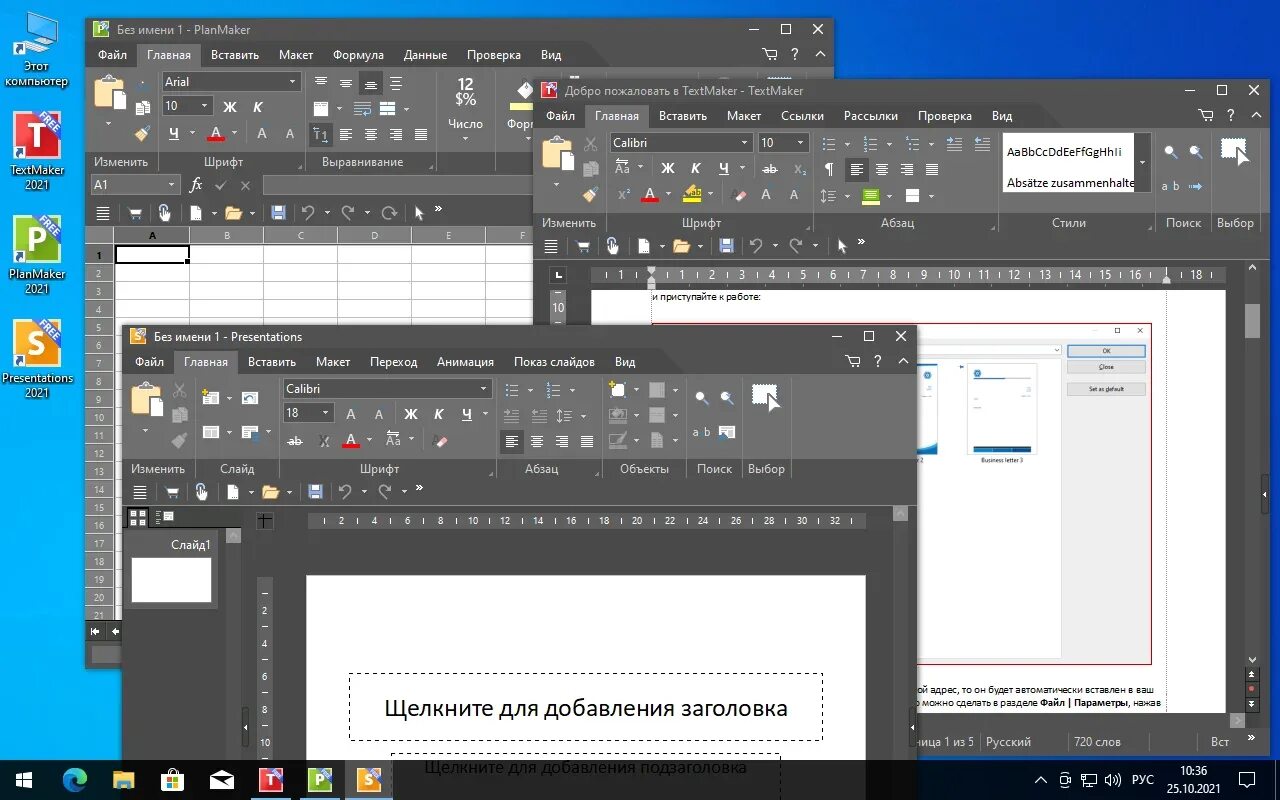
Task: Select the zoom magnifier icon in TextMaker
Action: (x=1169, y=152)
